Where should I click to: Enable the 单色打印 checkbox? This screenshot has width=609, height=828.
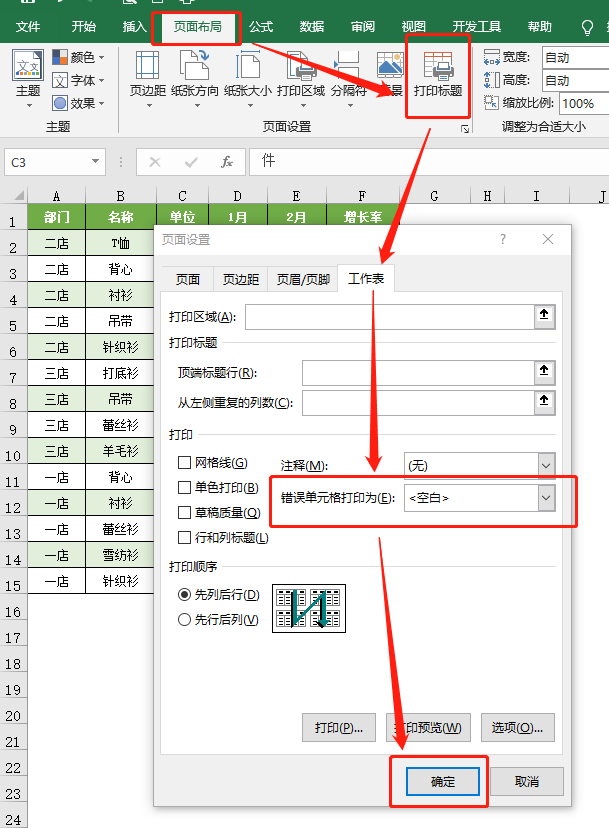184,487
